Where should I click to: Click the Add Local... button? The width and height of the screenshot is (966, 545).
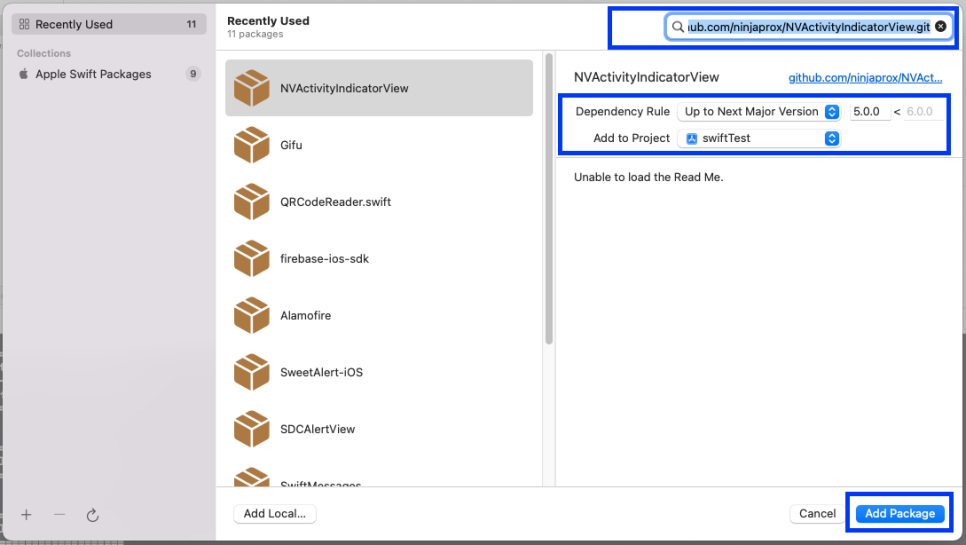pos(275,514)
